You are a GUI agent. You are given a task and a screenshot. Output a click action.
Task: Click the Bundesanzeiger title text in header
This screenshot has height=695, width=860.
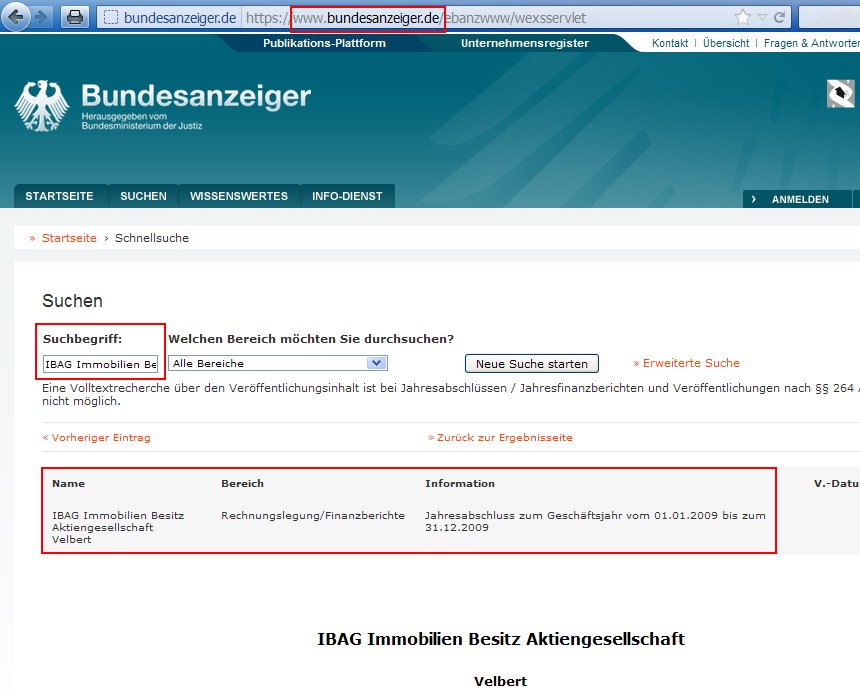click(x=196, y=96)
